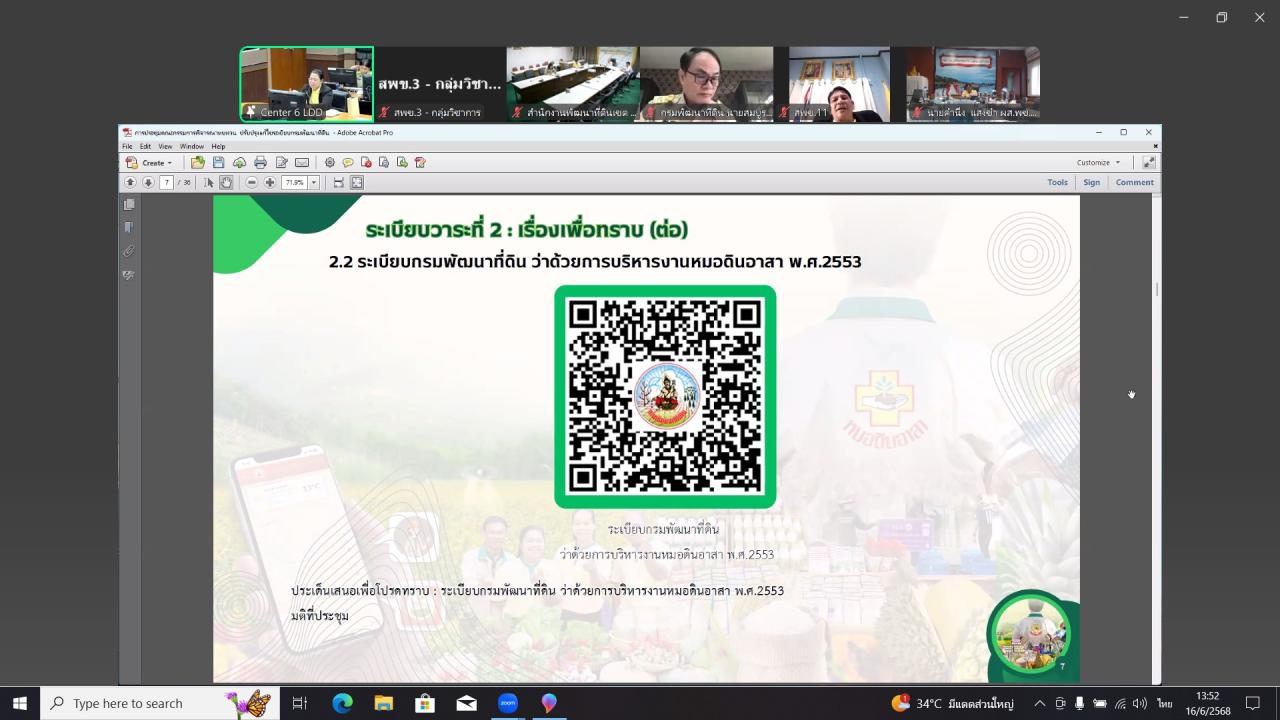Viewport: 1280px width, 720px height.
Task: Open the Bookmarks panel
Action: pos(128,227)
